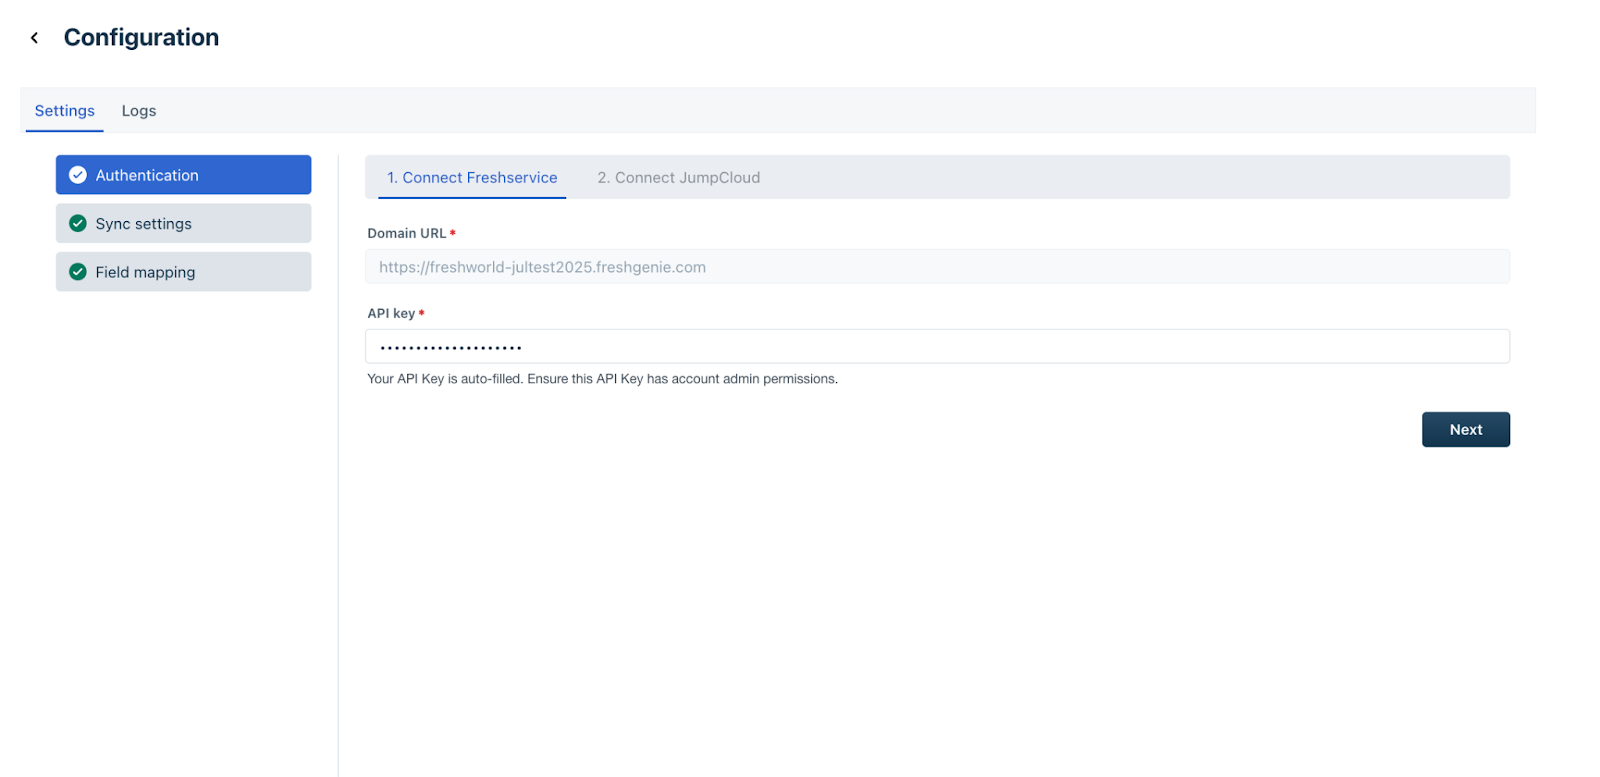This screenshot has width=1600, height=777.
Task: Switch to the Settings tab
Action: click(65, 111)
